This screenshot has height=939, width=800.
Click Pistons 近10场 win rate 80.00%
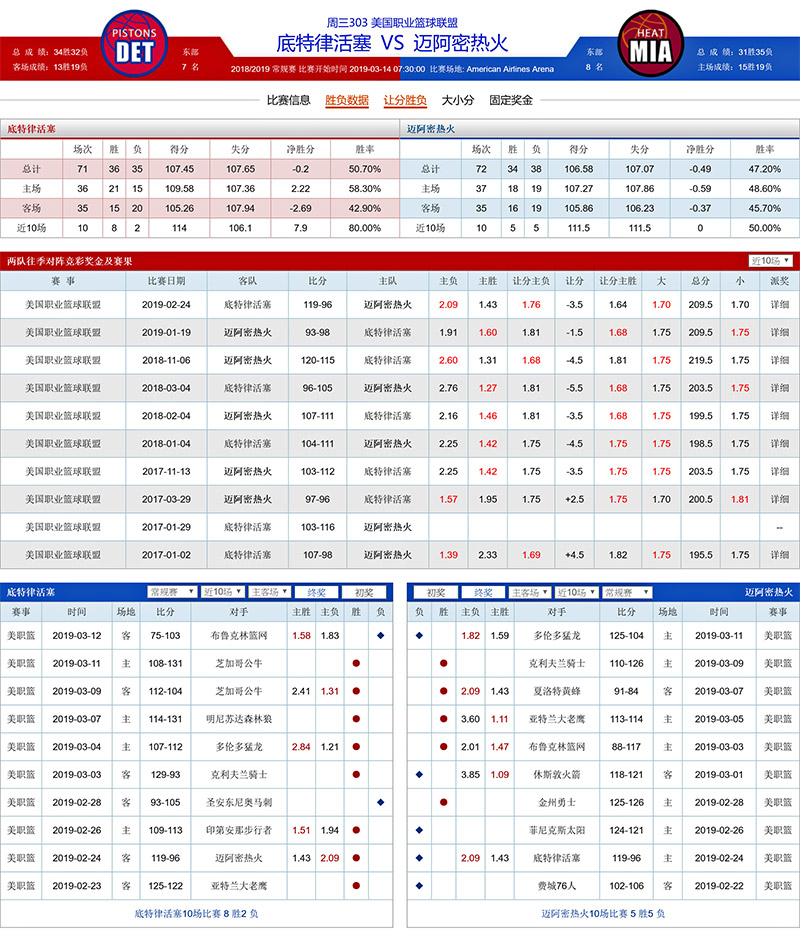[365, 228]
